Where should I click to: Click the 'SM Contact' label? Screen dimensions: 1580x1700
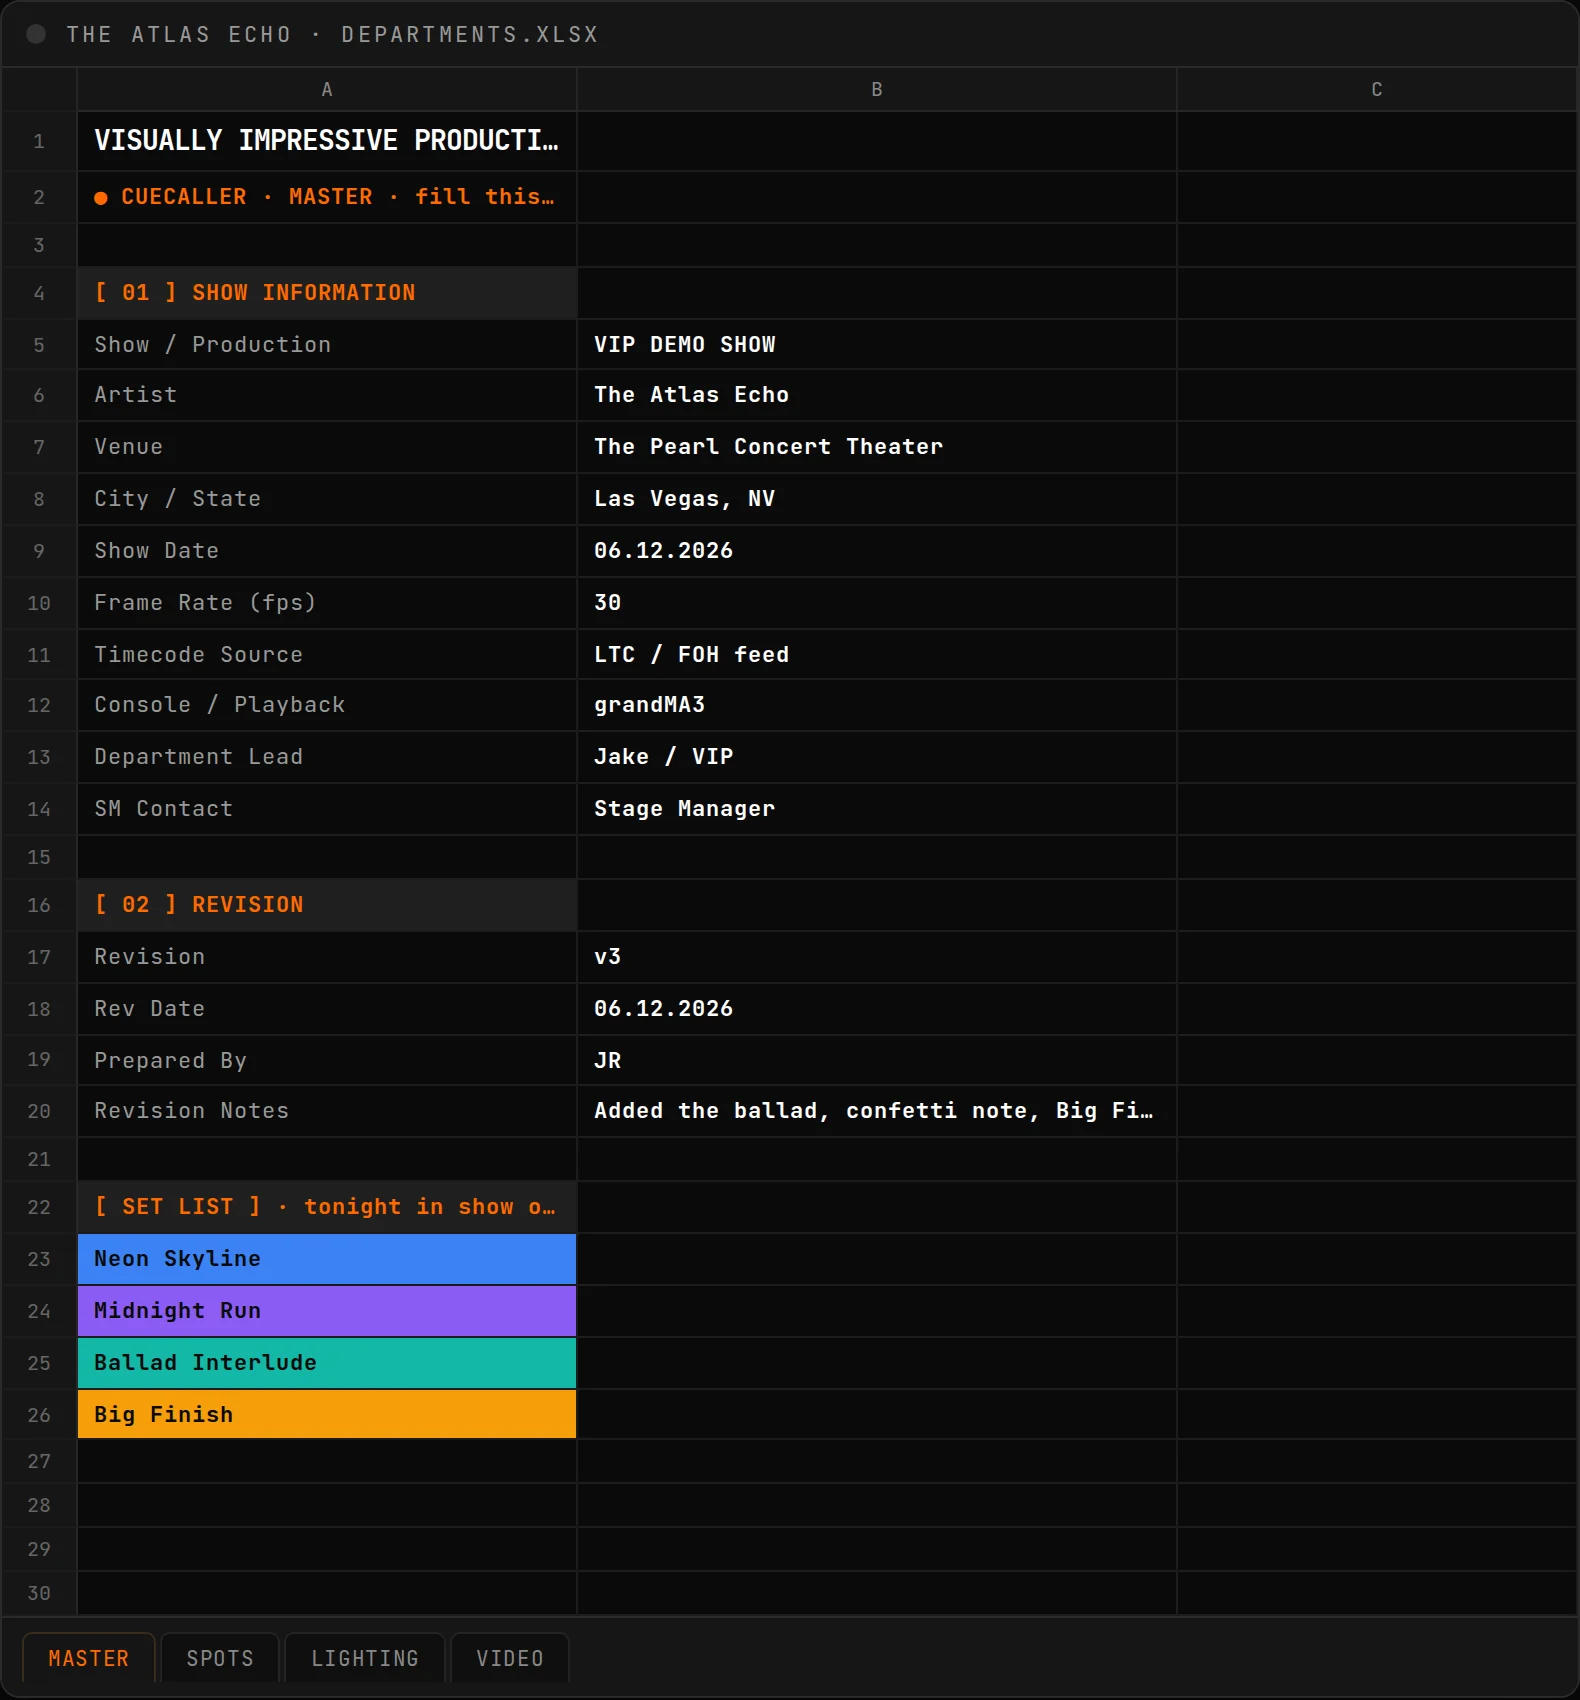[327, 809]
